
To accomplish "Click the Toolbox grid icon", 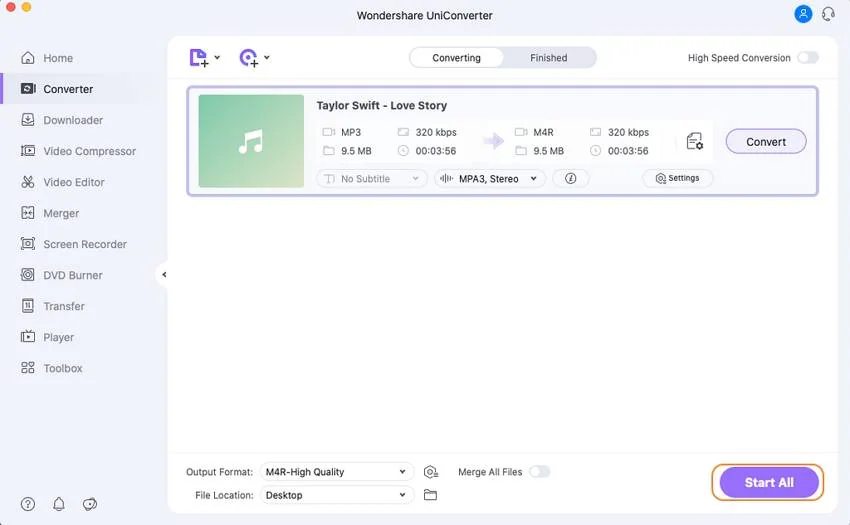I will (28, 368).
